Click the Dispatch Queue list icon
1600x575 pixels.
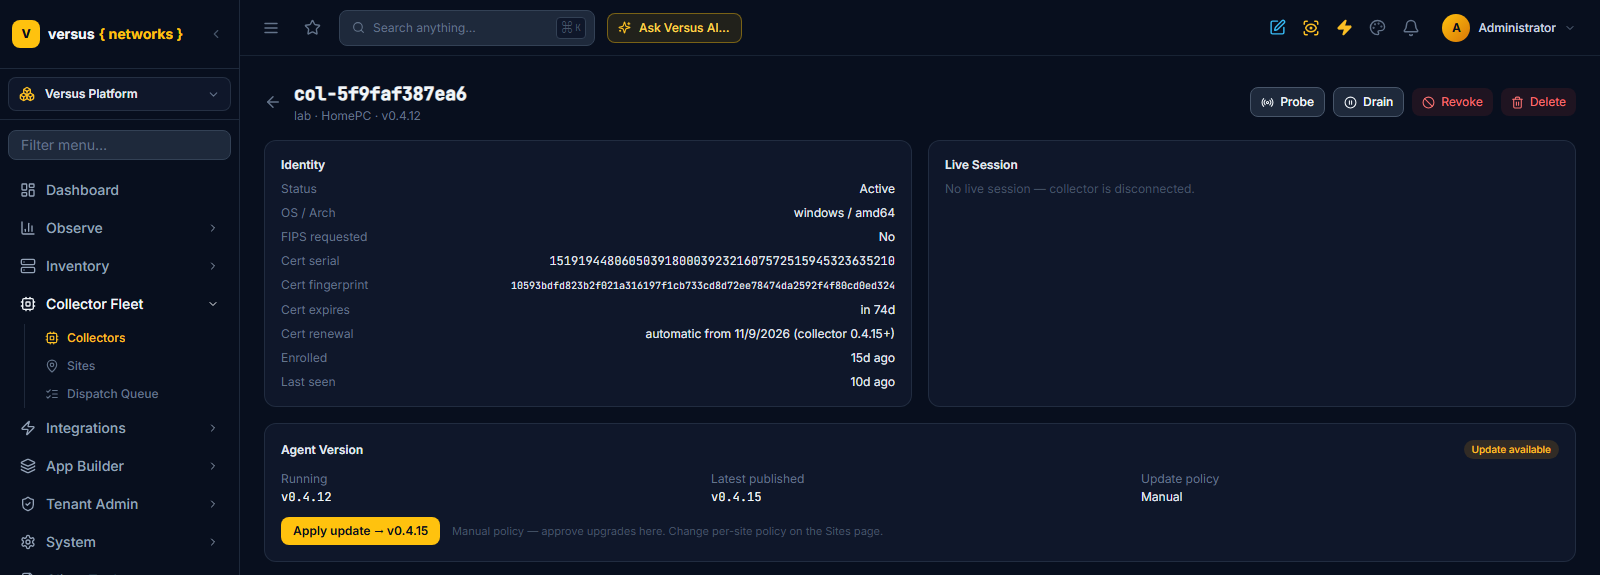click(52, 394)
